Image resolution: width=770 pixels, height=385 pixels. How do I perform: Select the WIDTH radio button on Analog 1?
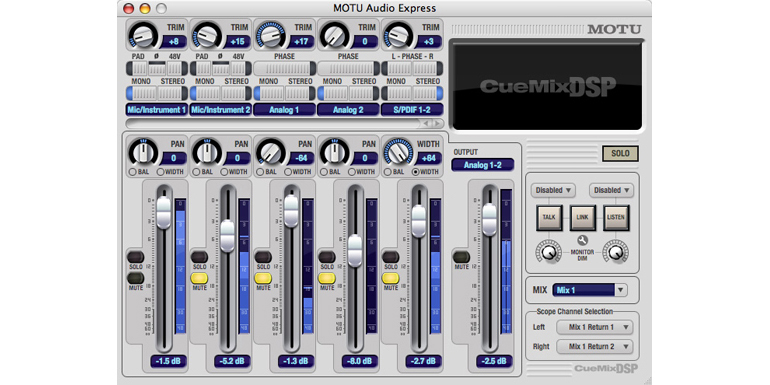click(x=288, y=172)
